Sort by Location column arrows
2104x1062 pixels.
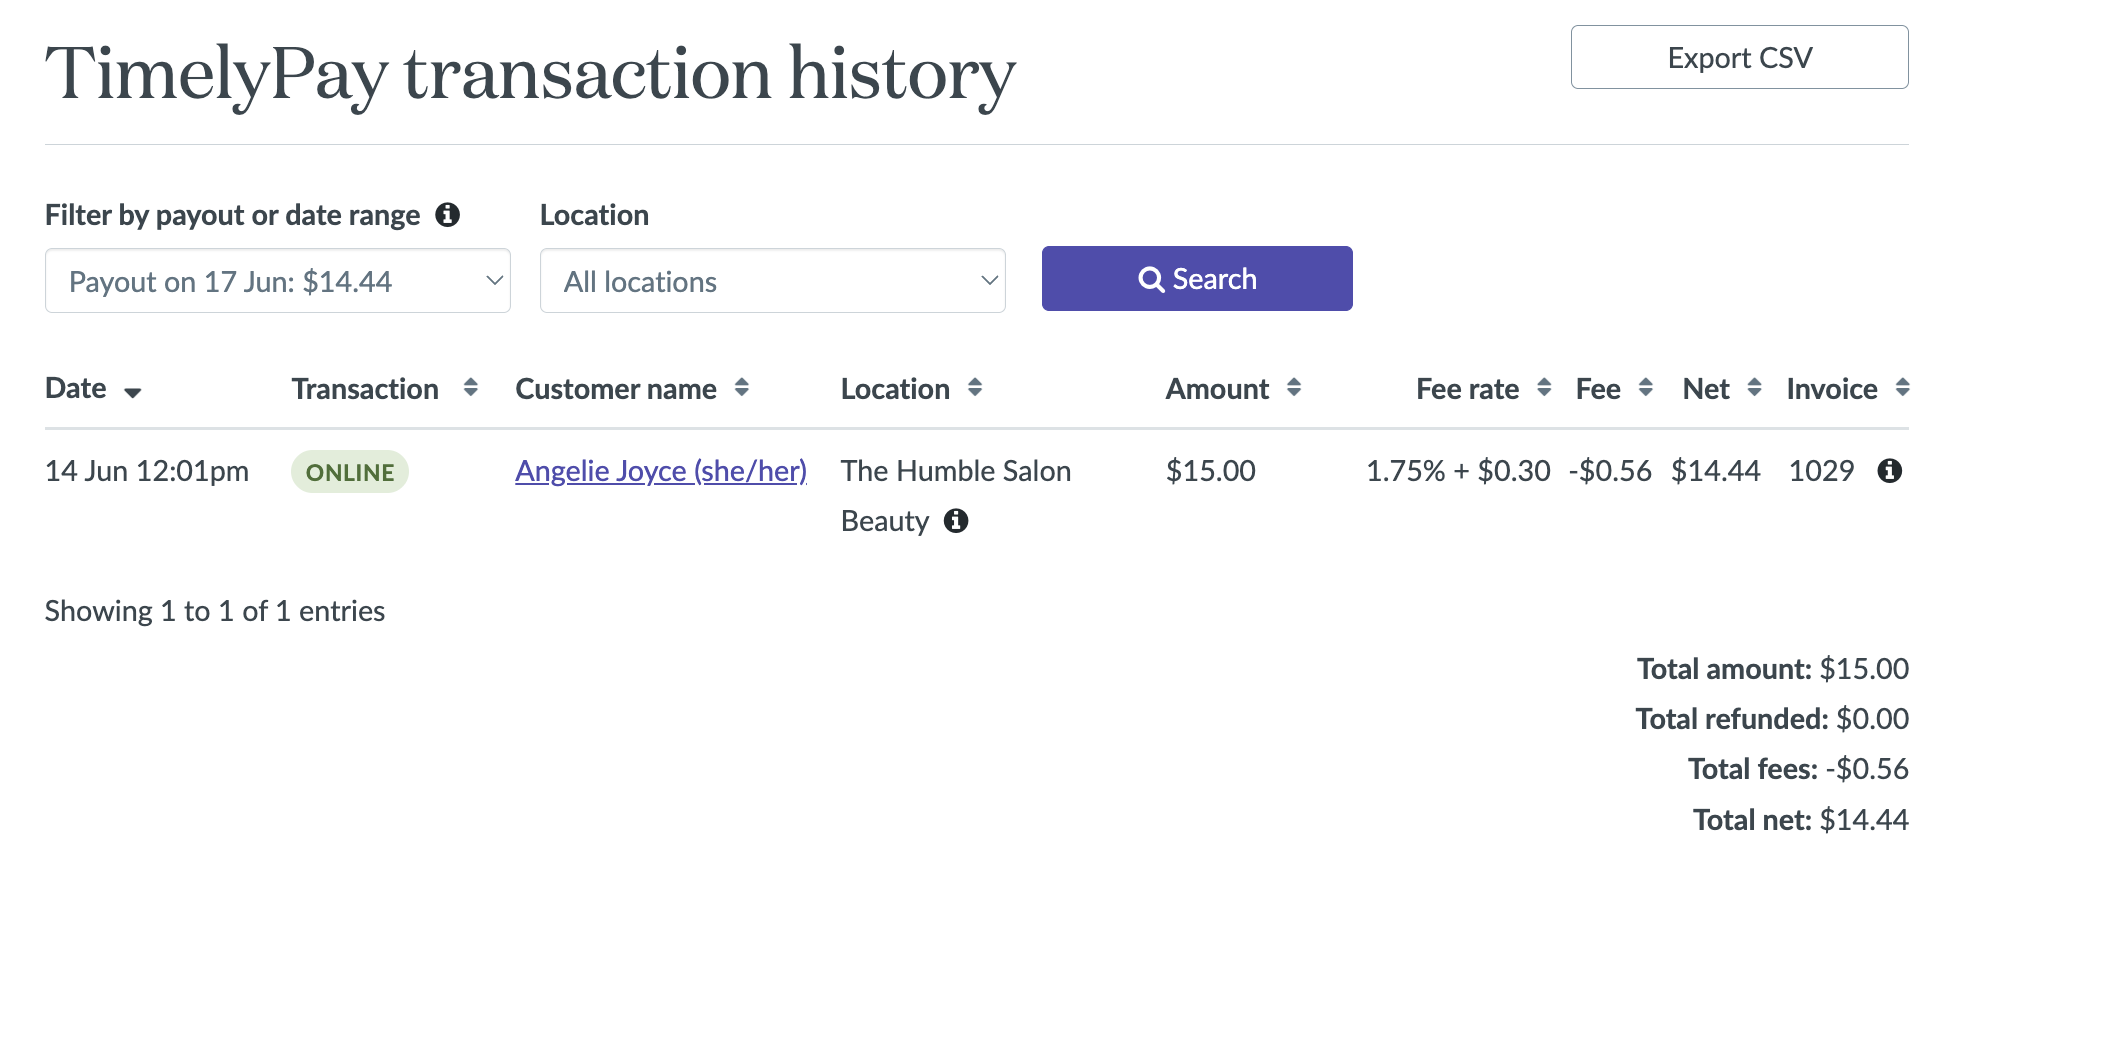click(x=975, y=388)
